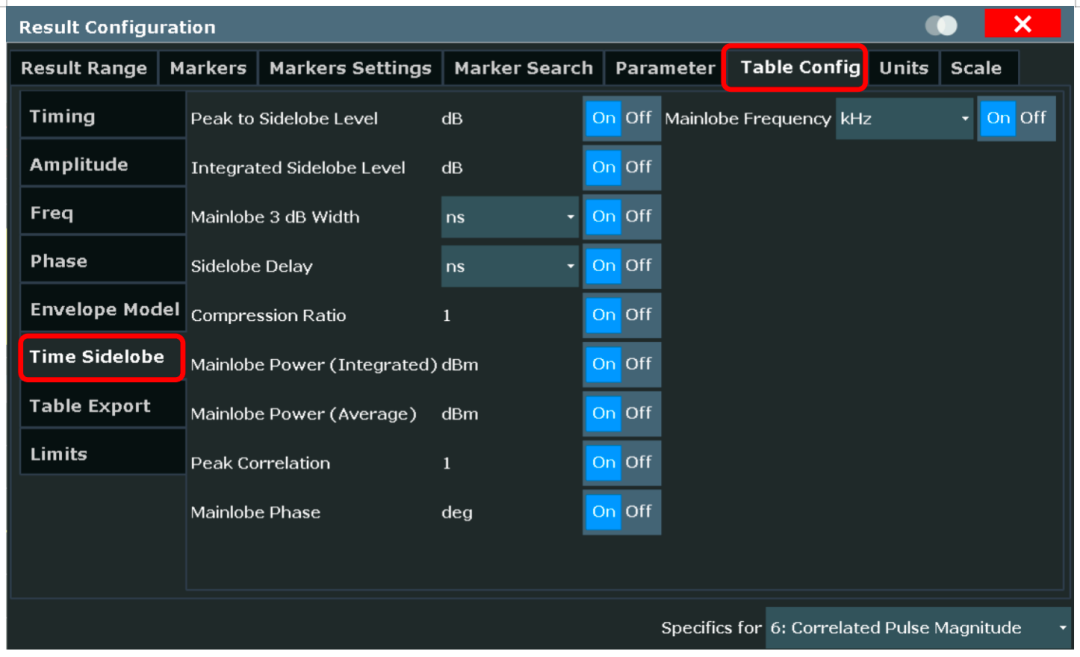Toggle Integrated Sidelobe Level On/Off
Screen dimensions: 1080x657
(x=621, y=167)
